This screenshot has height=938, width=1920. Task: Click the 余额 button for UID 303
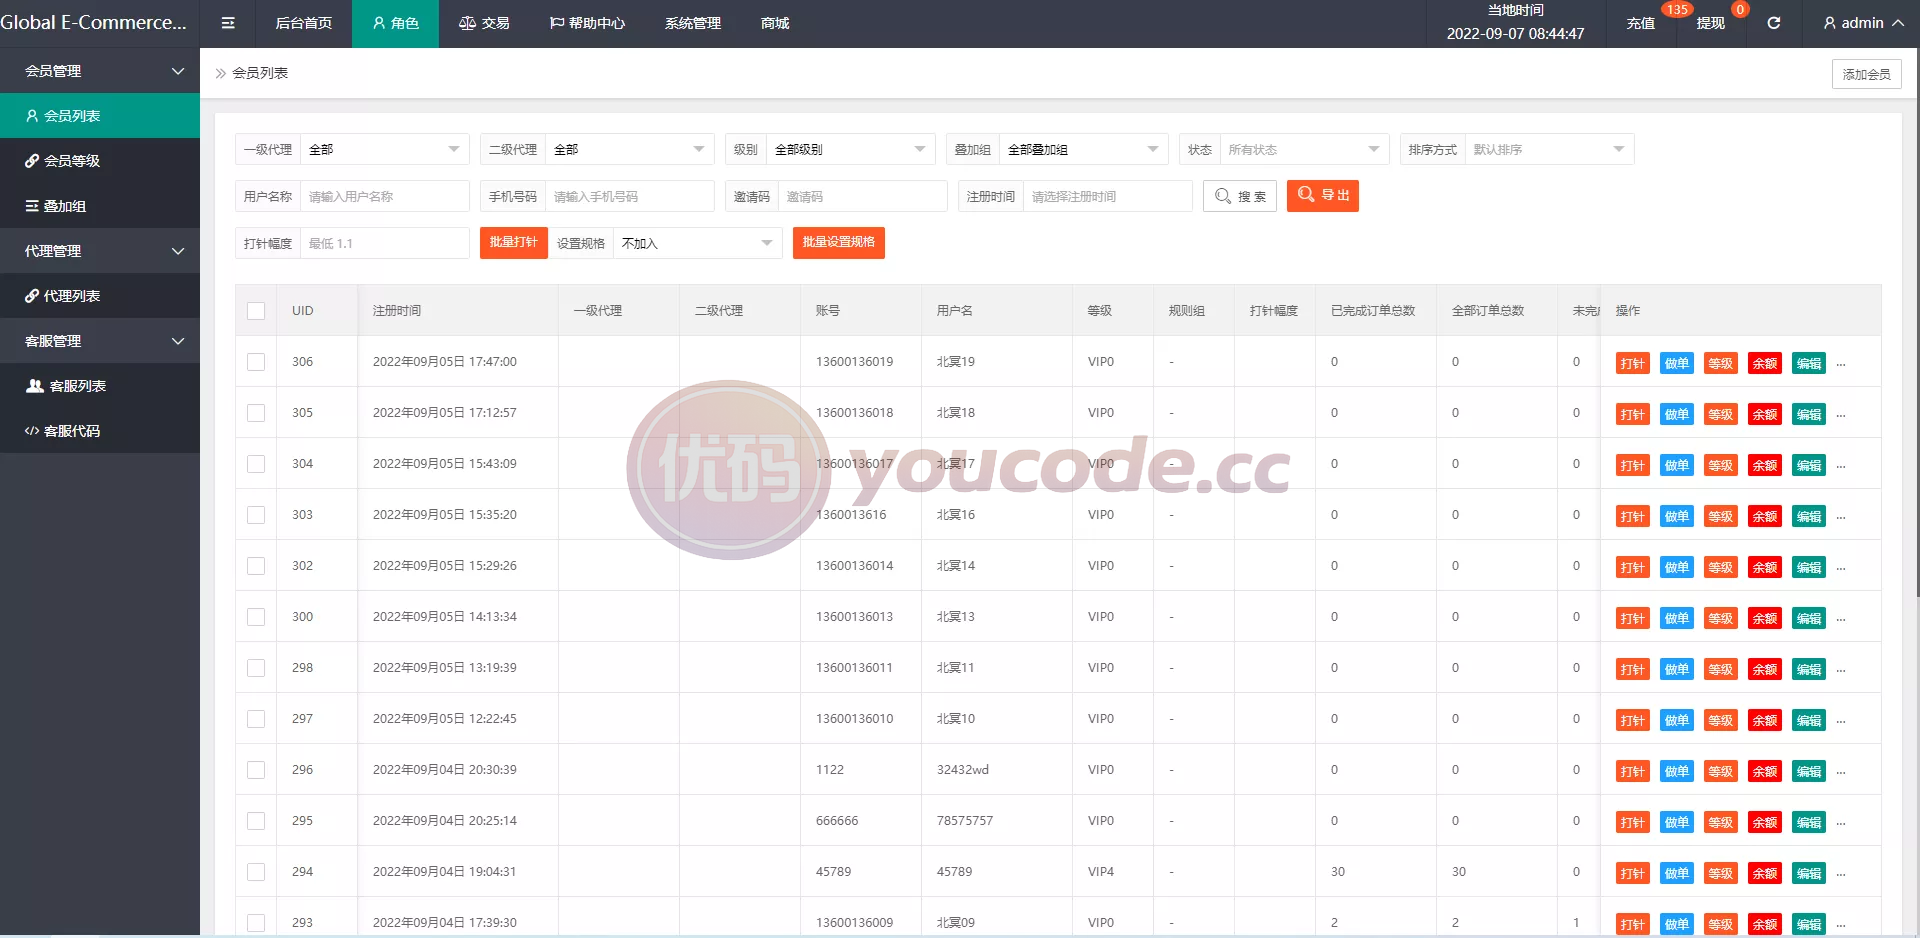pos(1765,516)
